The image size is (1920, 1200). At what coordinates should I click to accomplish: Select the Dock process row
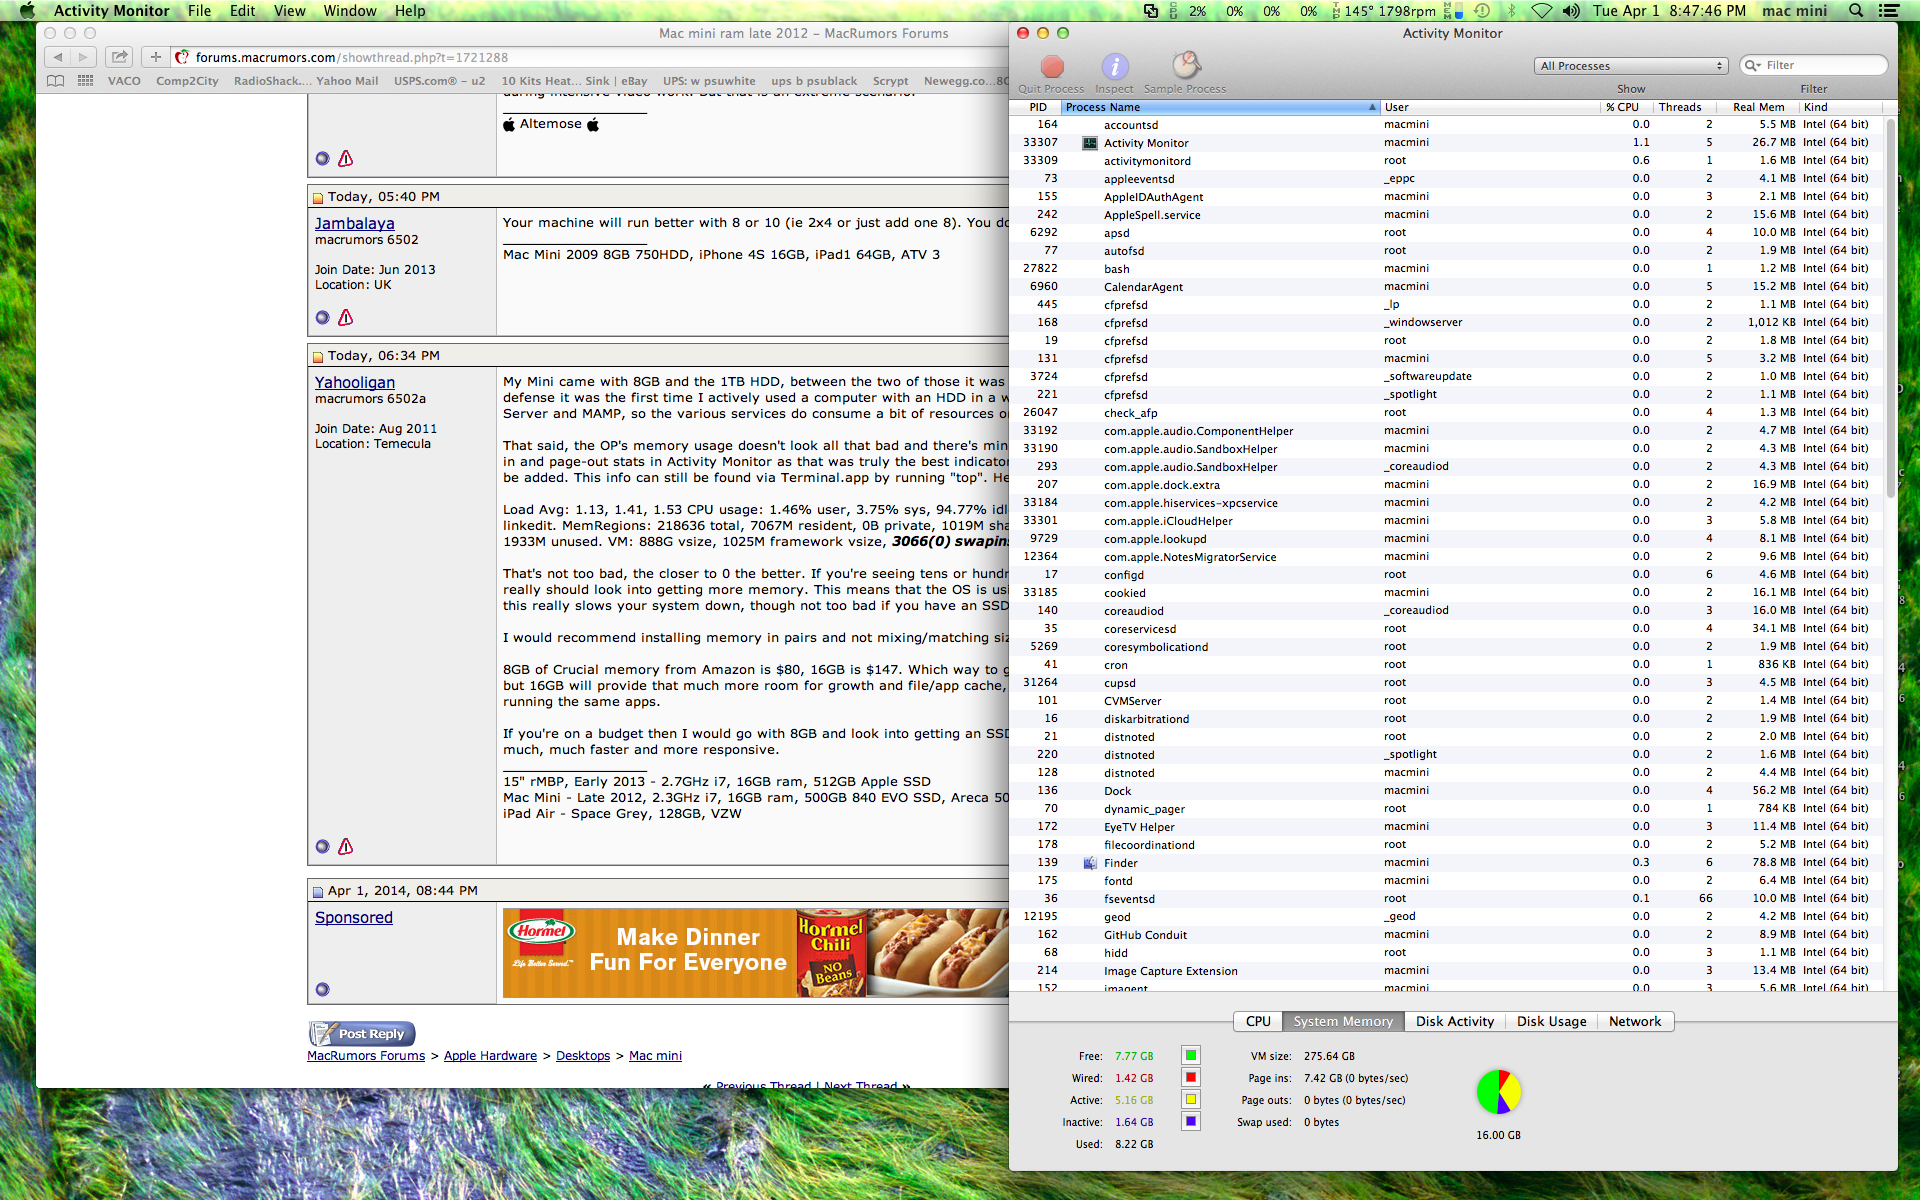pyautogui.click(x=1446, y=791)
